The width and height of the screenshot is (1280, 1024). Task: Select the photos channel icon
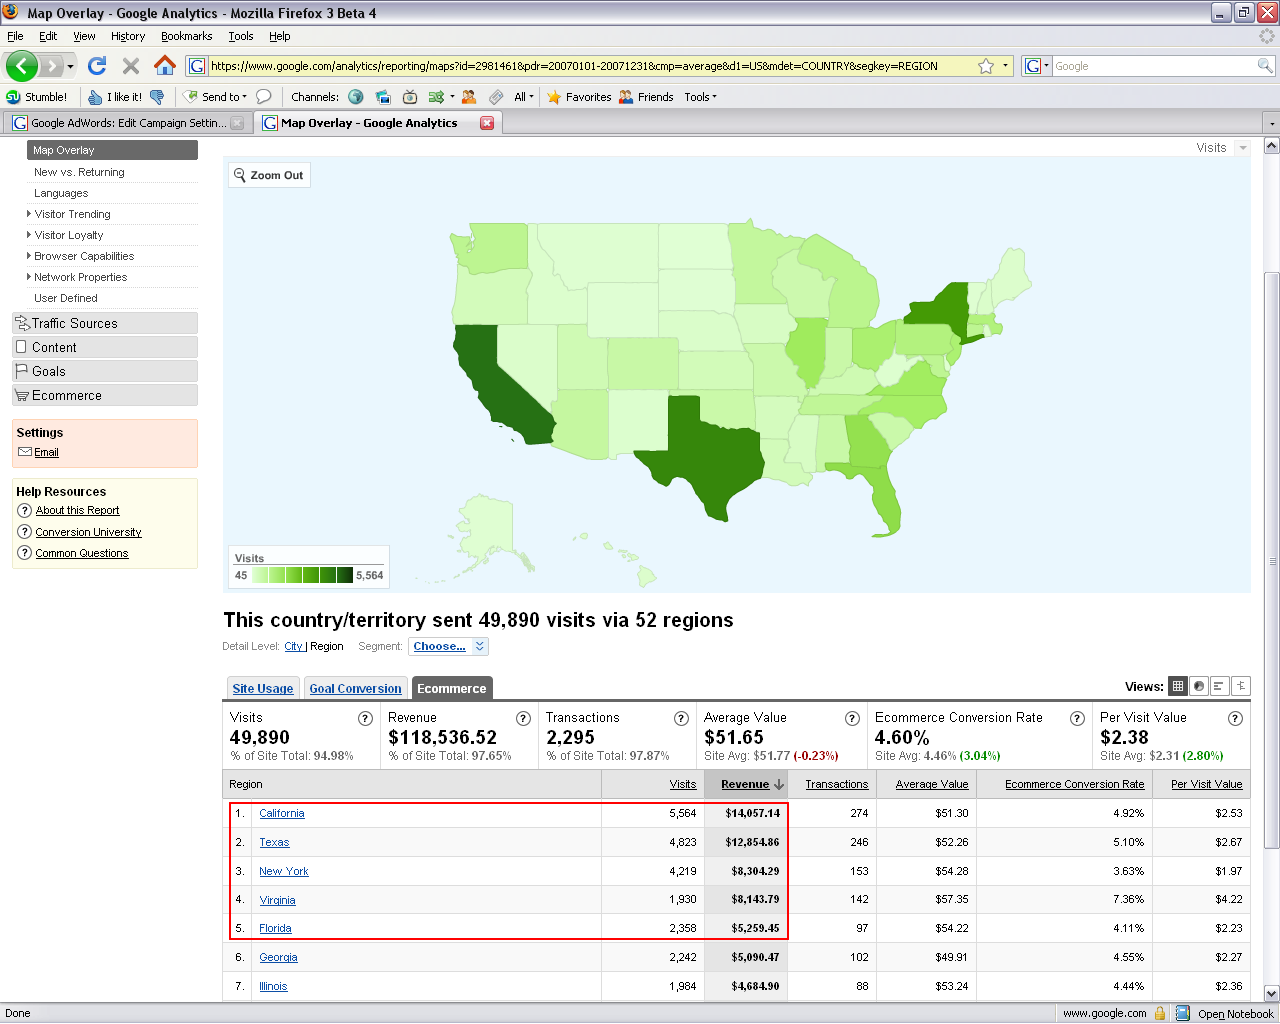pyautogui.click(x=383, y=97)
